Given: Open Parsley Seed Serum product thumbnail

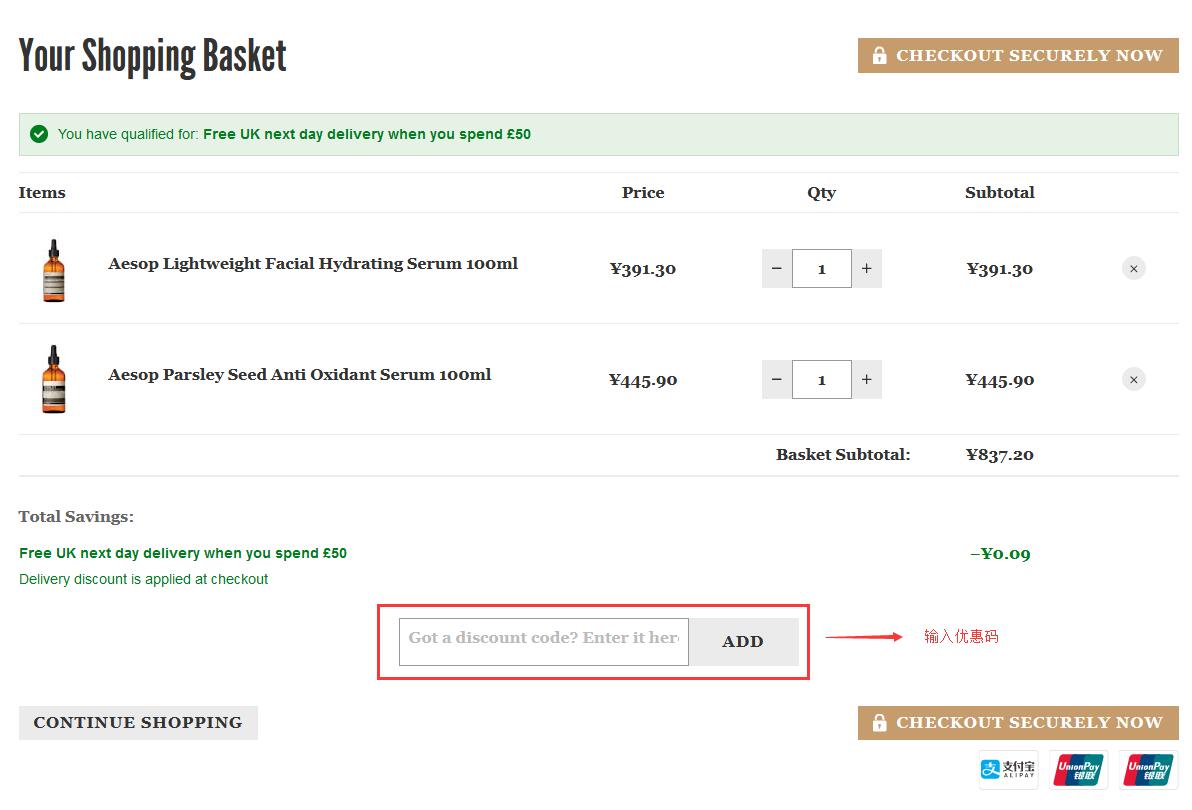Looking at the screenshot, I should click(x=54, y=380).
